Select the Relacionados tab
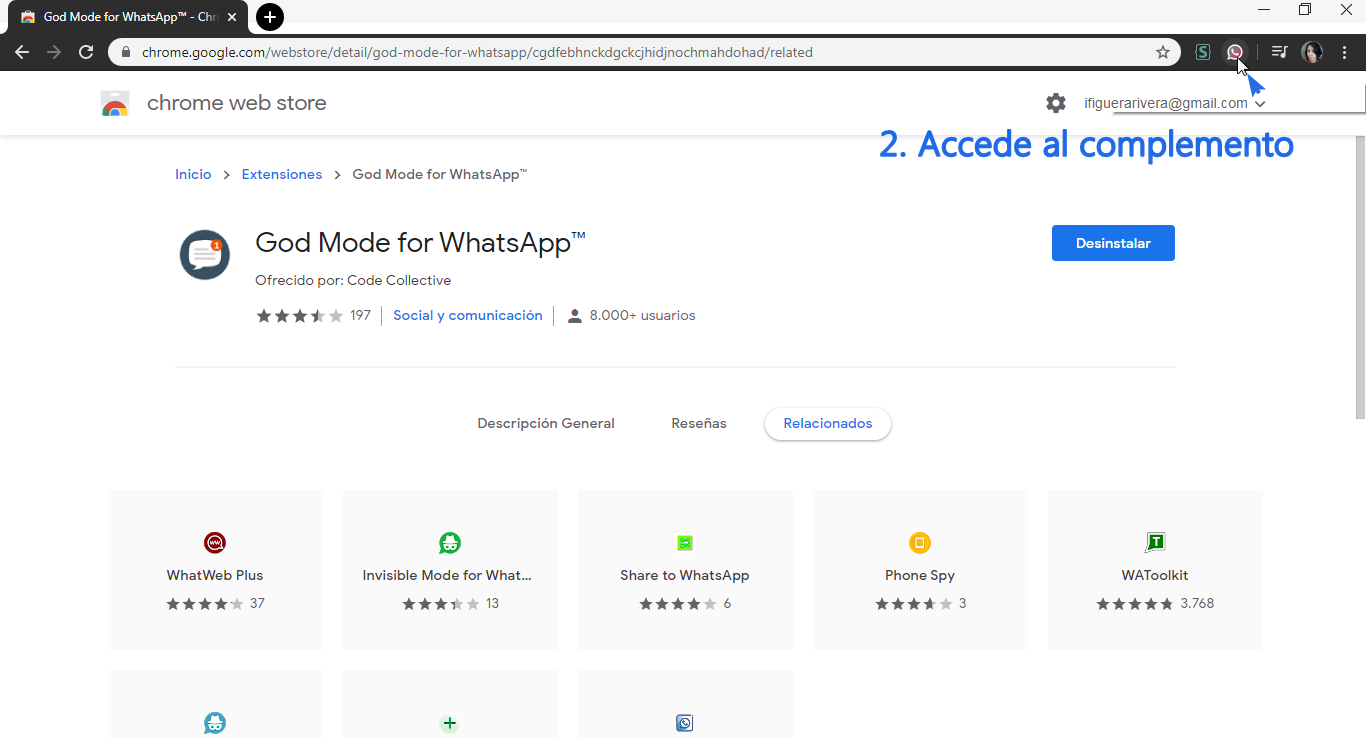 [x=828, y=423]
